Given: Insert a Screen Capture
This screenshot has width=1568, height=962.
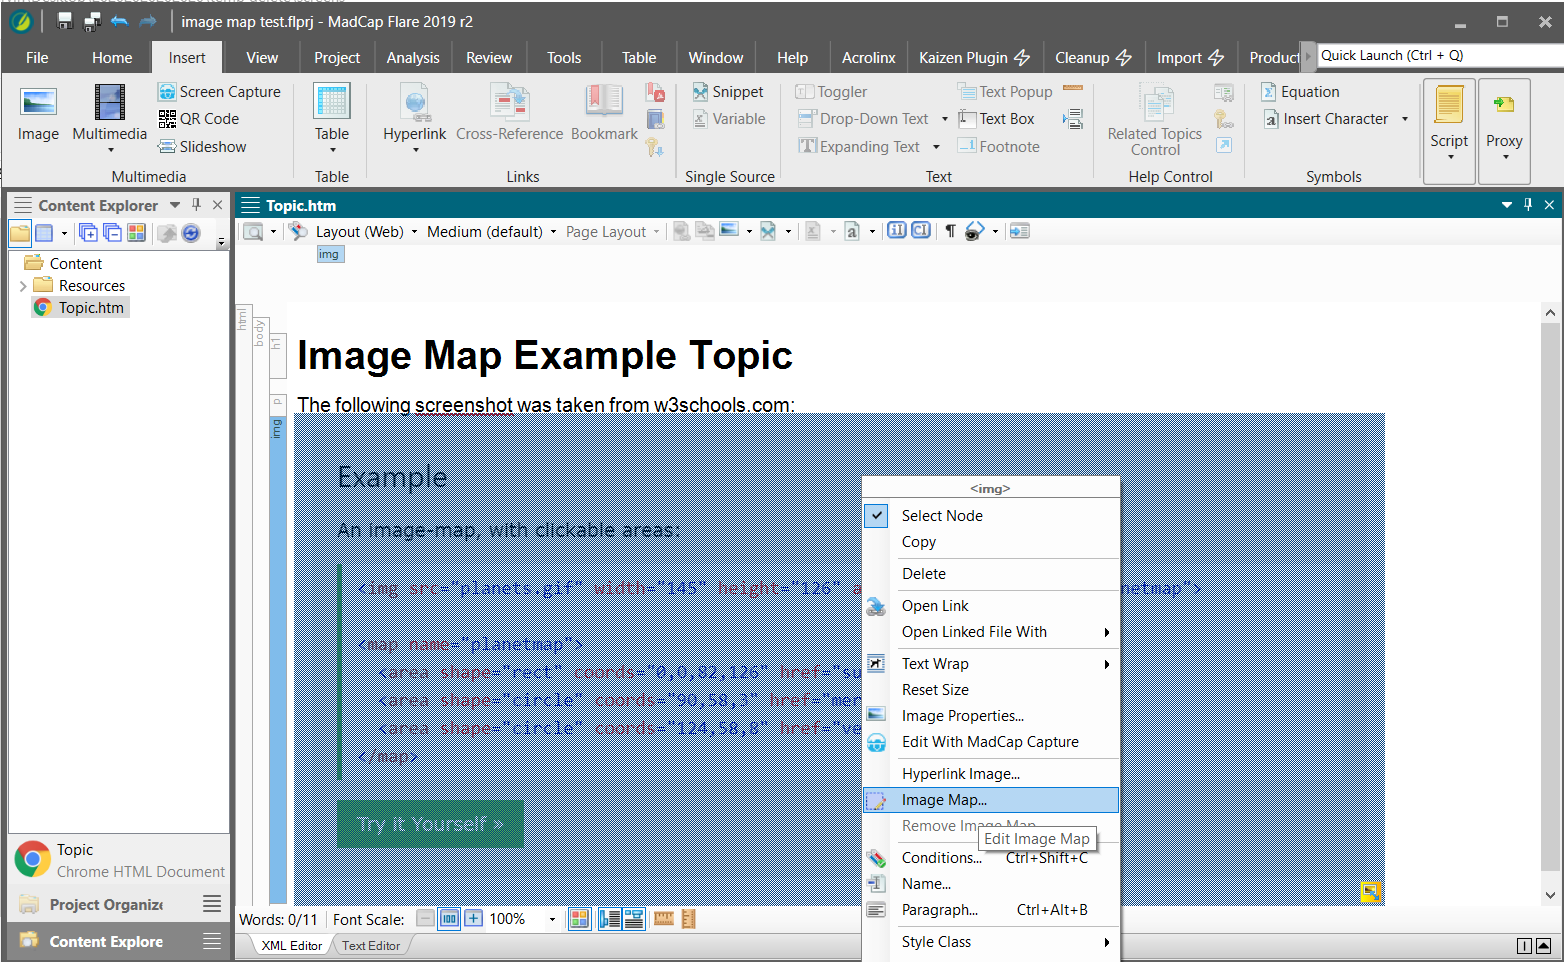Looking at the screenshot, I should click(x=219, y=91).
